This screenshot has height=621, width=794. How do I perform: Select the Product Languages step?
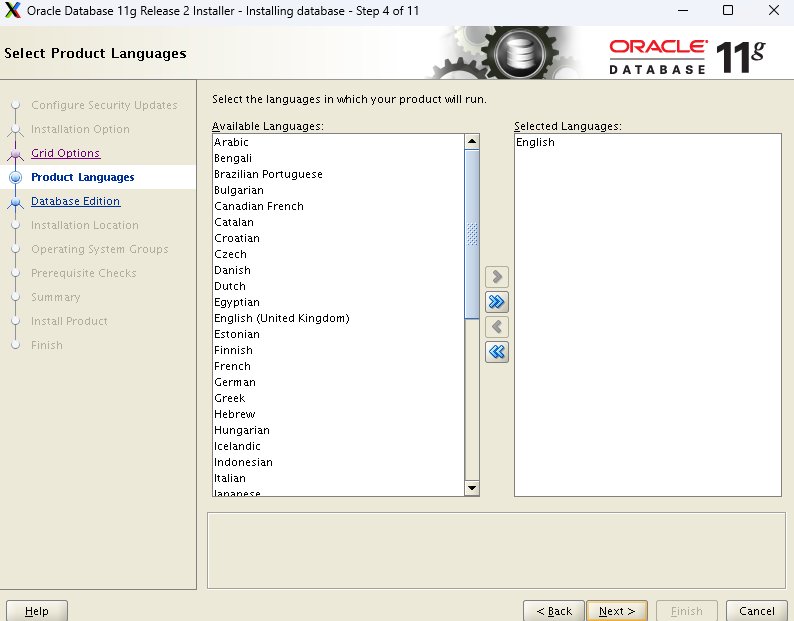pyautogui.click(x=83, y=177)
